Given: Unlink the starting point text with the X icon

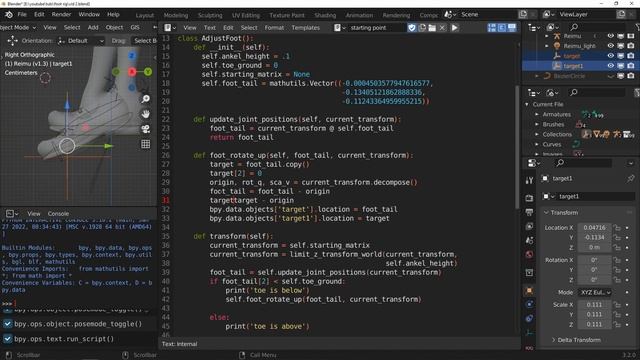Looking at the screenshot, I should pos(442,28).
